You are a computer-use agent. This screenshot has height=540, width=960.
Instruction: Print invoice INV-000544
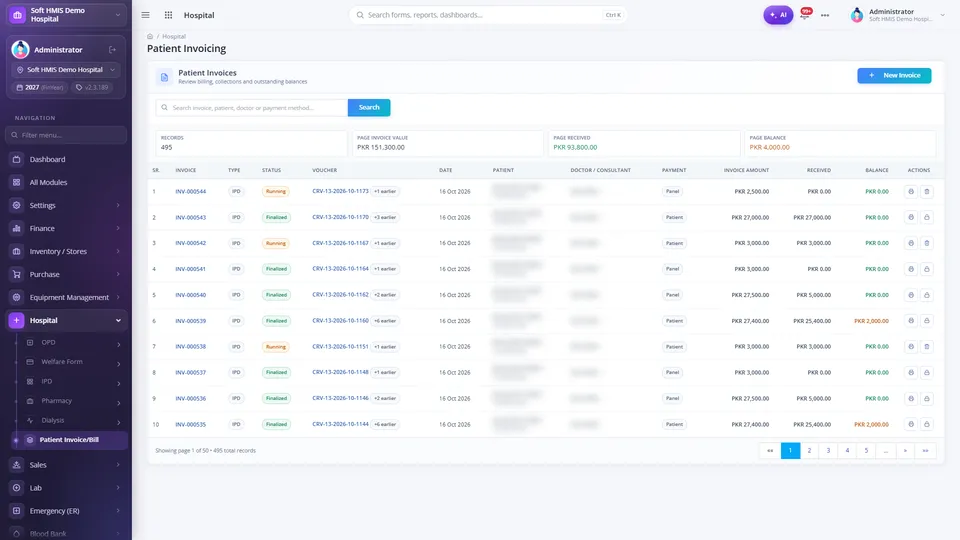pos(911,192)
